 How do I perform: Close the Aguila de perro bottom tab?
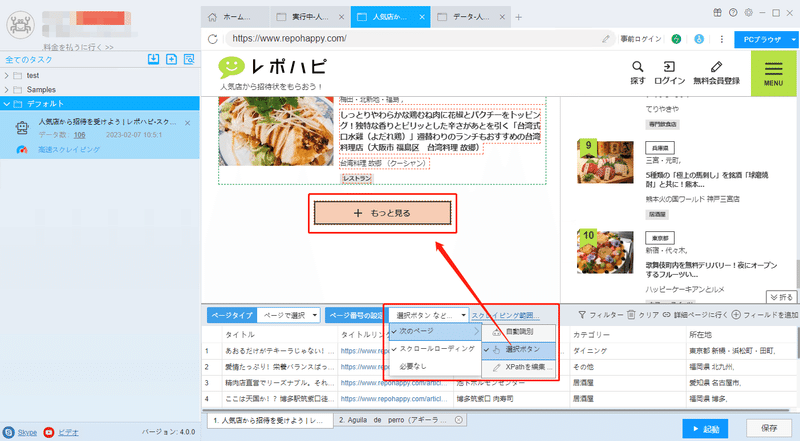pyautogui.click(x=459, y=420)
